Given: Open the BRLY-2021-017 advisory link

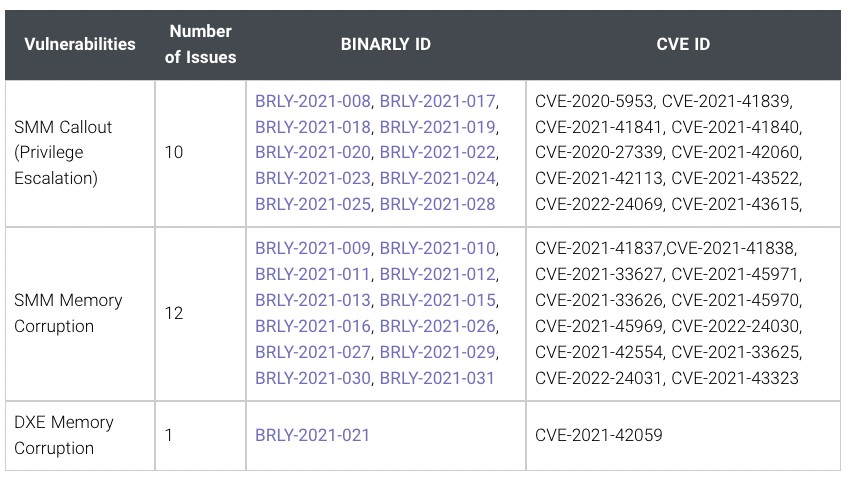Looking at the screenshot, I should click(x=437, y=101).
